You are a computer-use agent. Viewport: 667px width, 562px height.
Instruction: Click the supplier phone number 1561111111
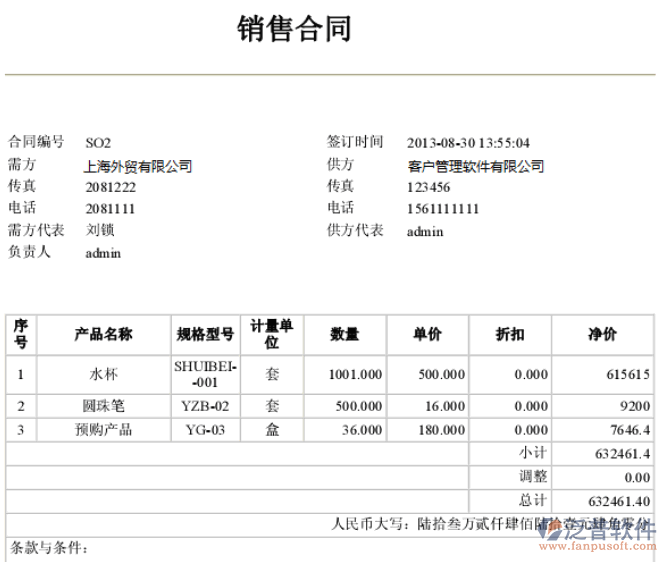[443, 209]
